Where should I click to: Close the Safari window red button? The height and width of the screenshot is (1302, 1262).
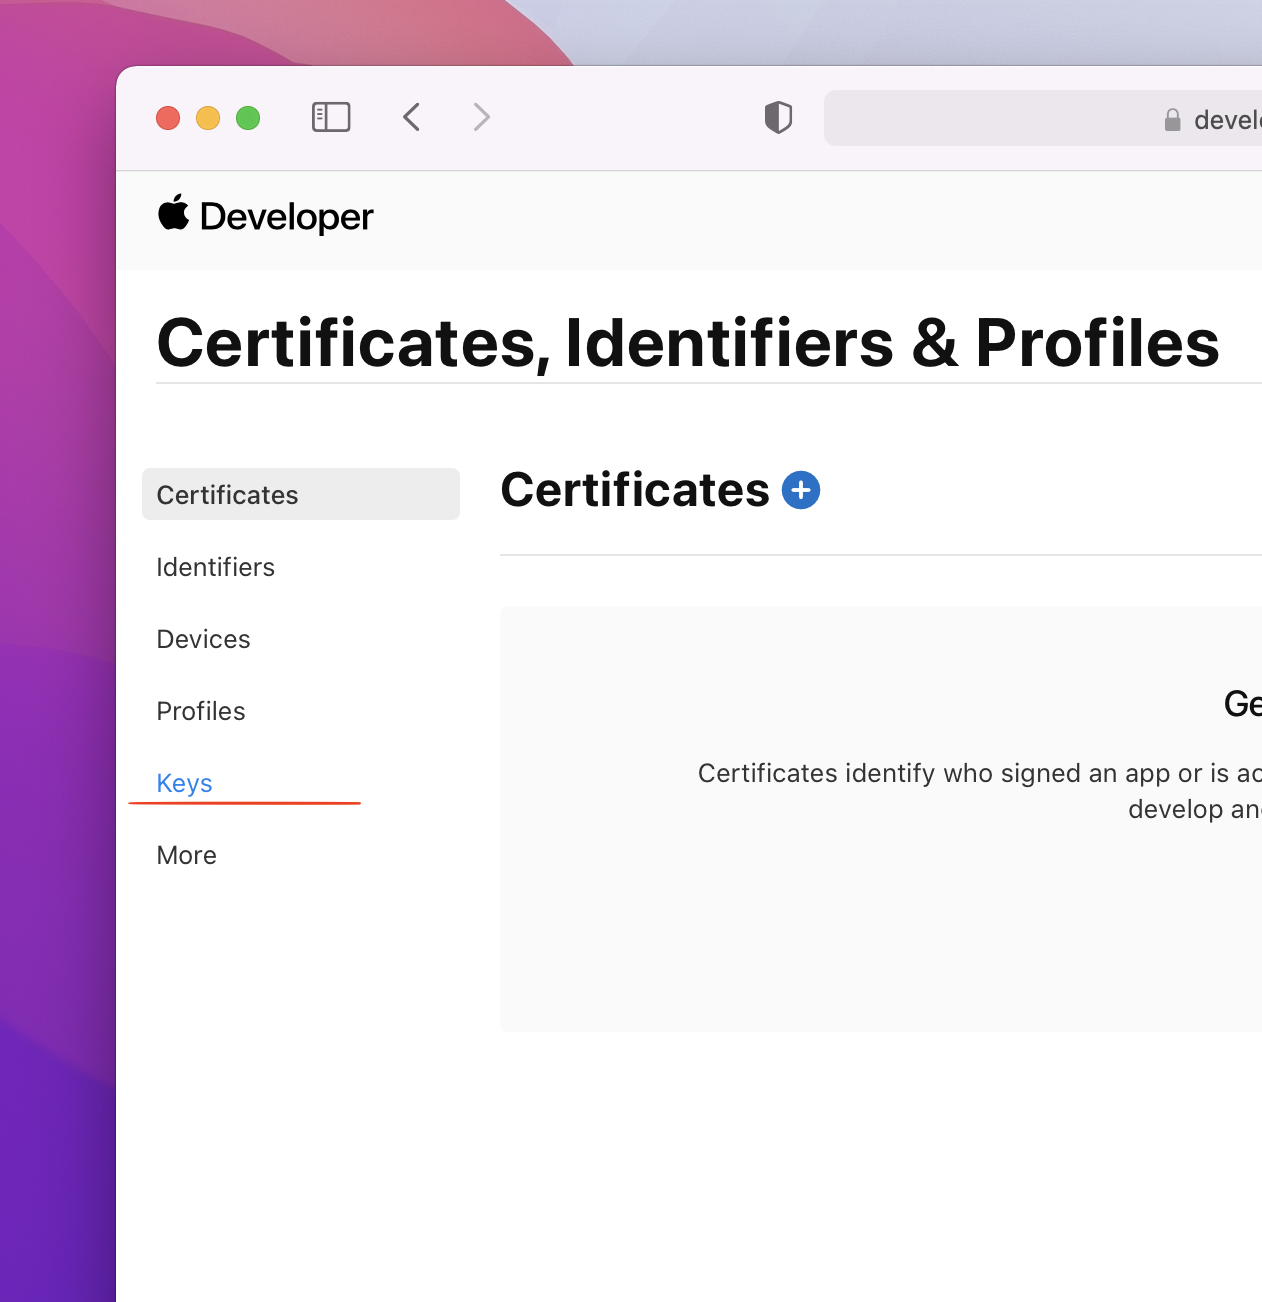tap(168, 118)
